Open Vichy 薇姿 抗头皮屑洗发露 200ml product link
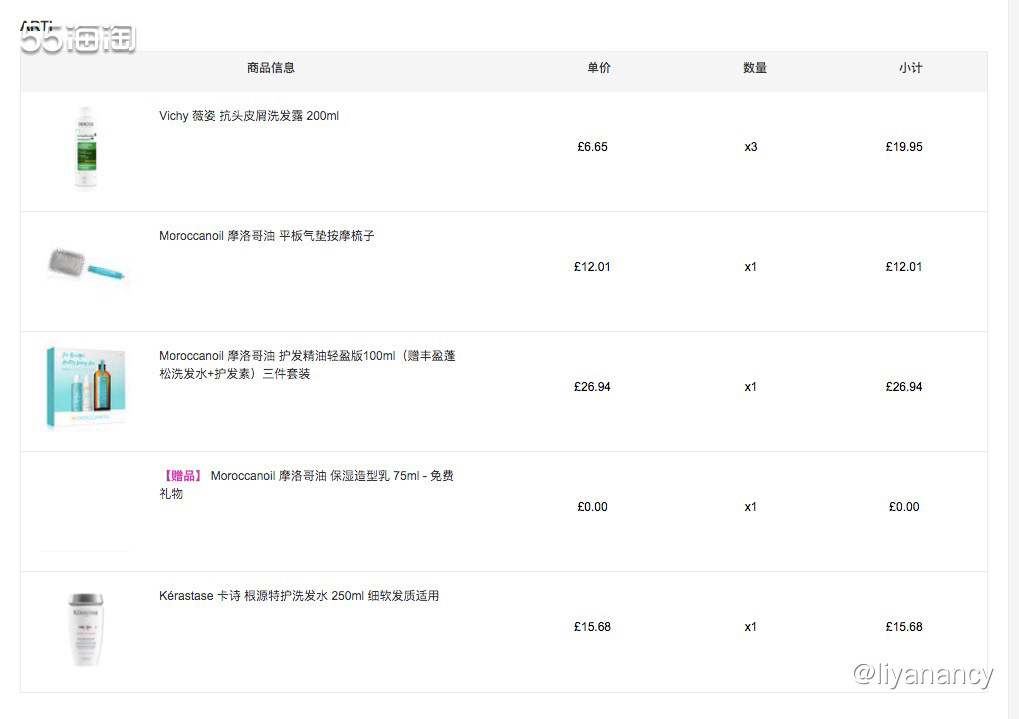Viewport: 1019px width, 719px height. (249, 116)
